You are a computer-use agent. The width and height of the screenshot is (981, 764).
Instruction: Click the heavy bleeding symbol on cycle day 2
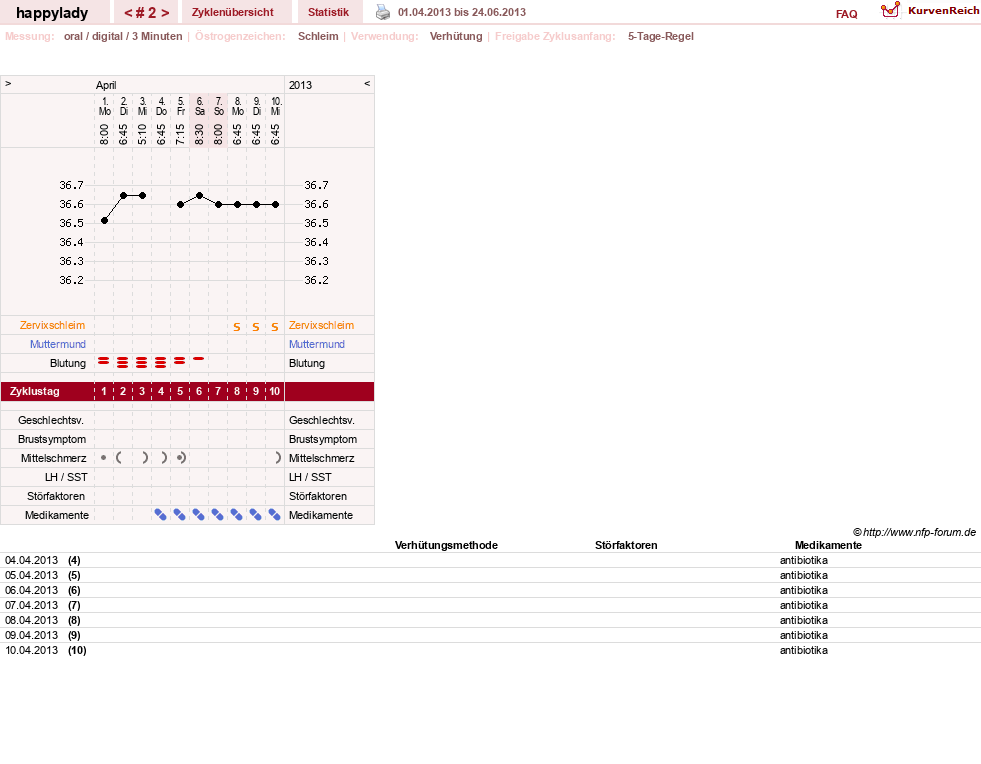(123, 362)
